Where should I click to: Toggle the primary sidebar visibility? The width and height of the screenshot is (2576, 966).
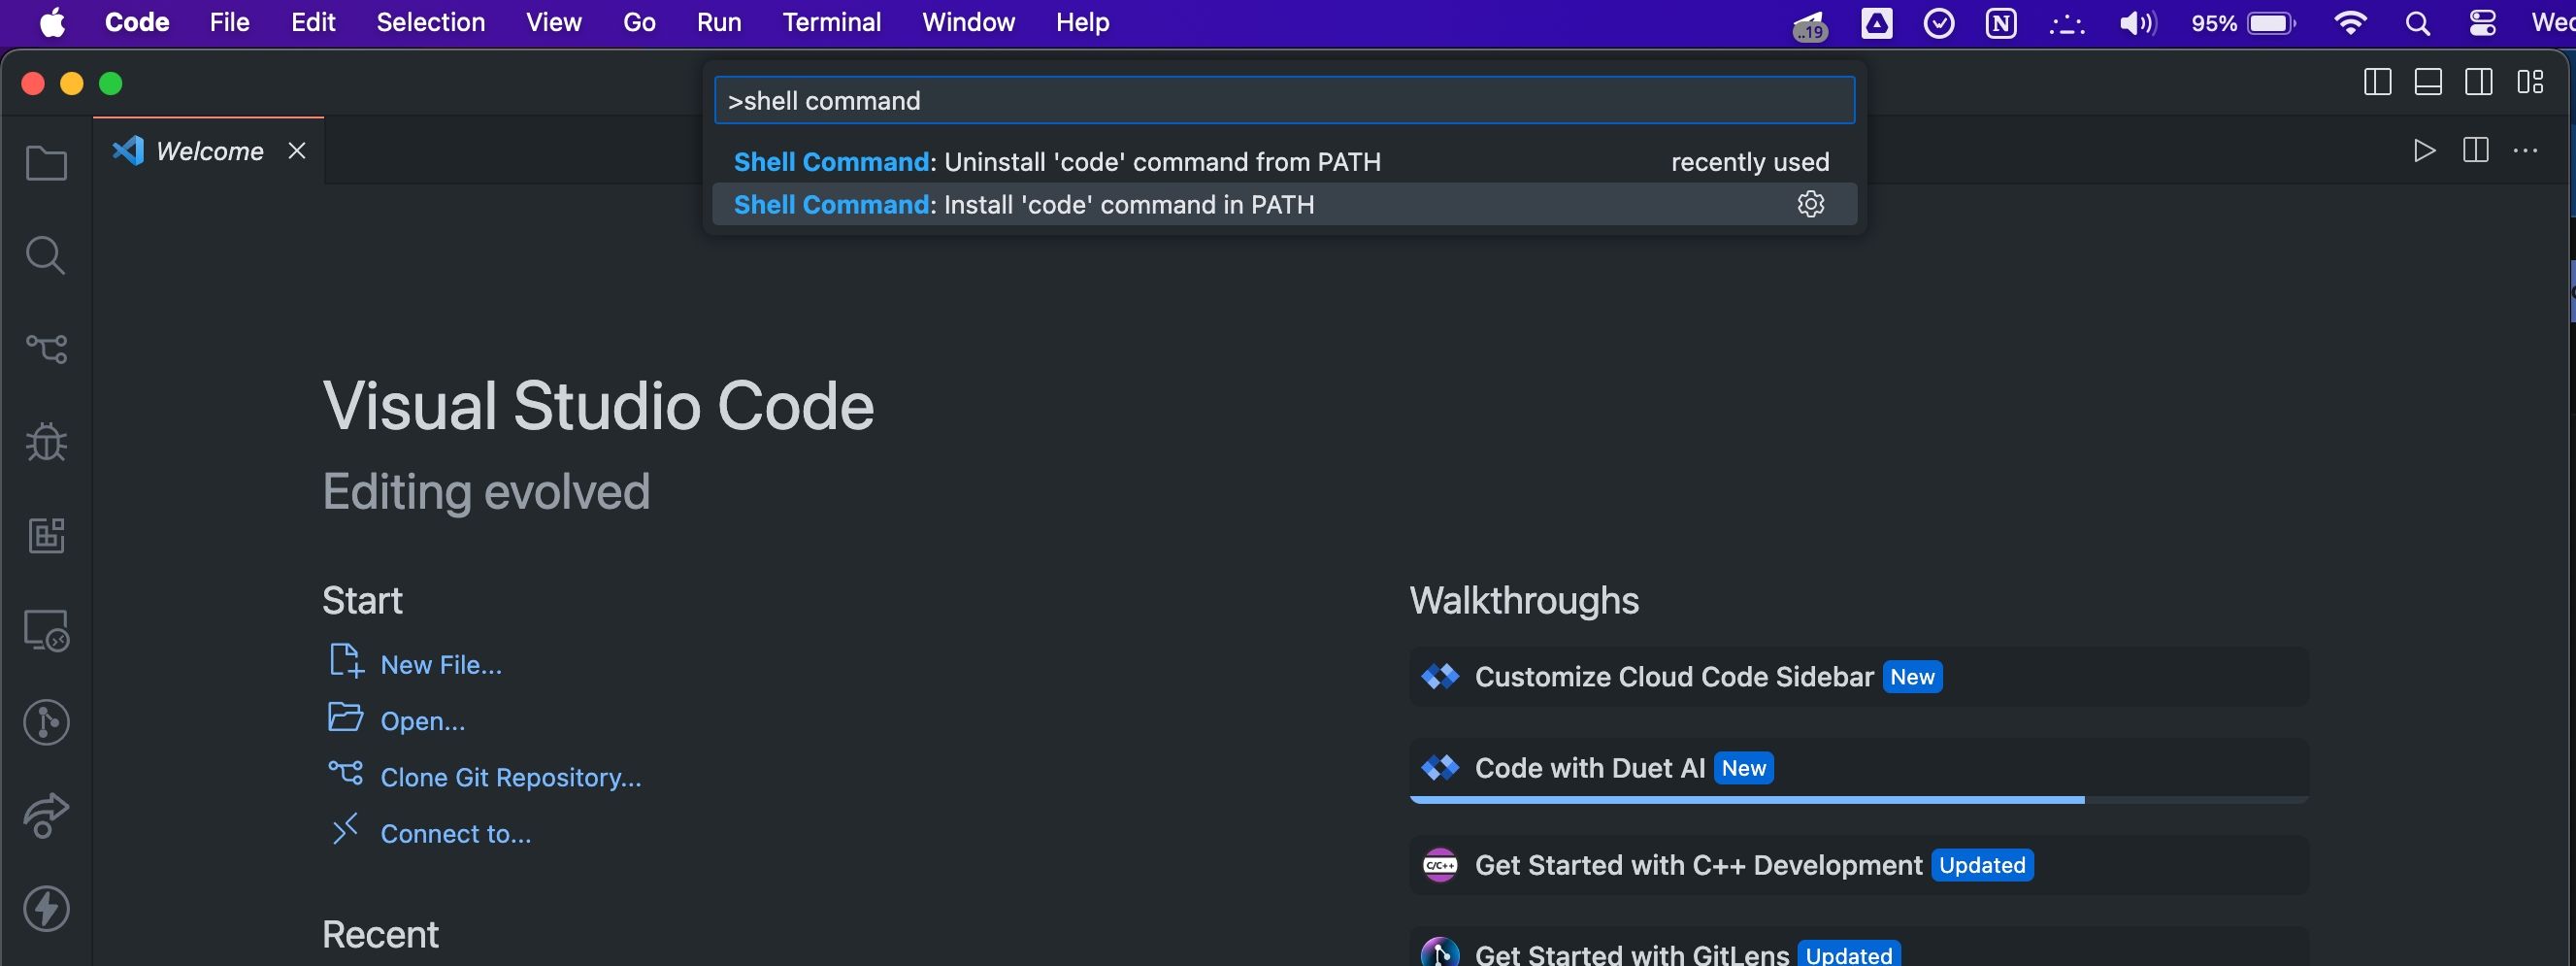pyautogui.click(x=2377, y=83)
